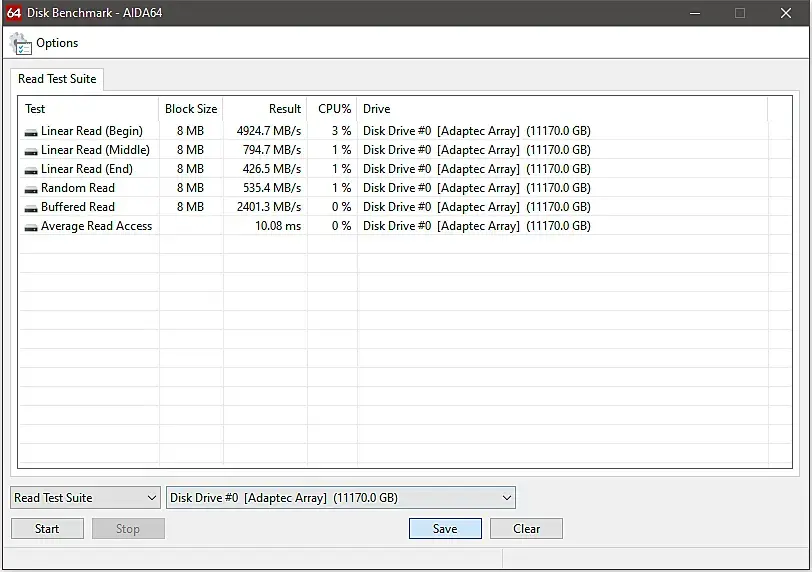Save the benchmark results
This screenshot has height=572, width=812.
tap(445, 529)
